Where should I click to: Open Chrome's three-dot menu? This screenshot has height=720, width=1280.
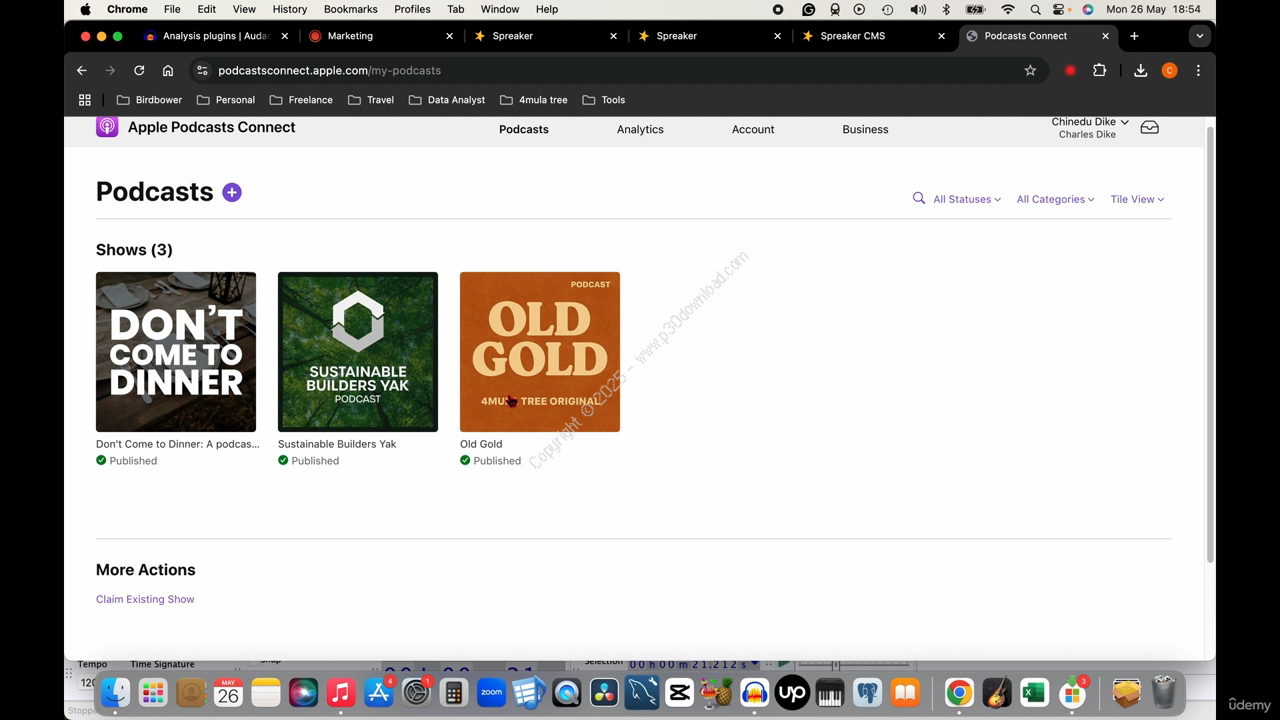pyautogui.click(x=1198, y=70)
